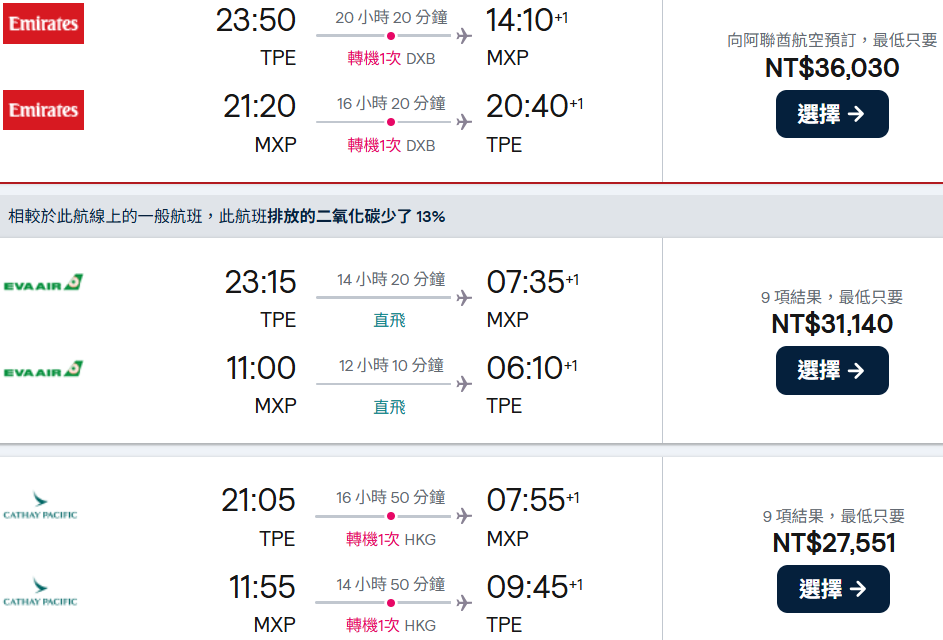Click the Emirates logo on the return flight

tap(43, 110)
